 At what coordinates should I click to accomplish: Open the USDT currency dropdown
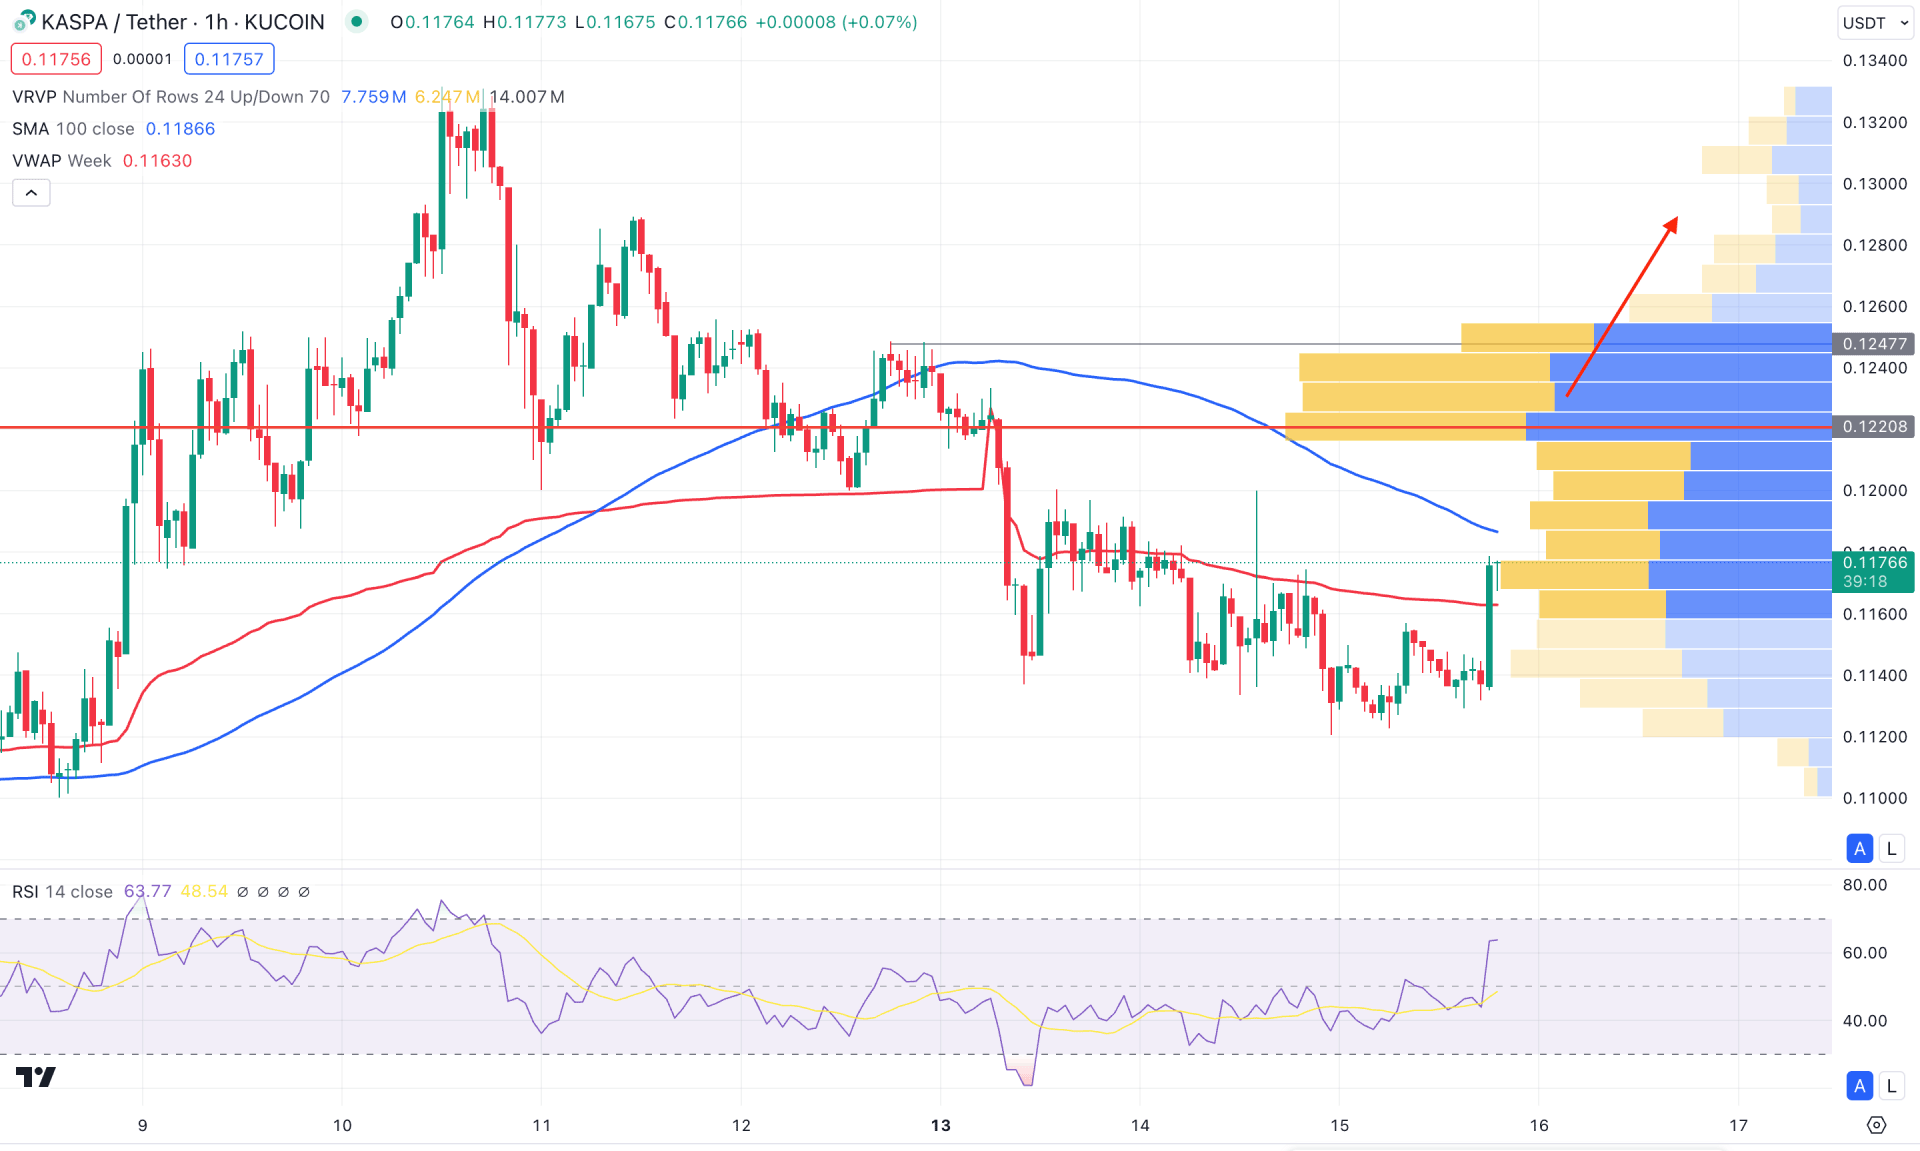pos(1876,22)
